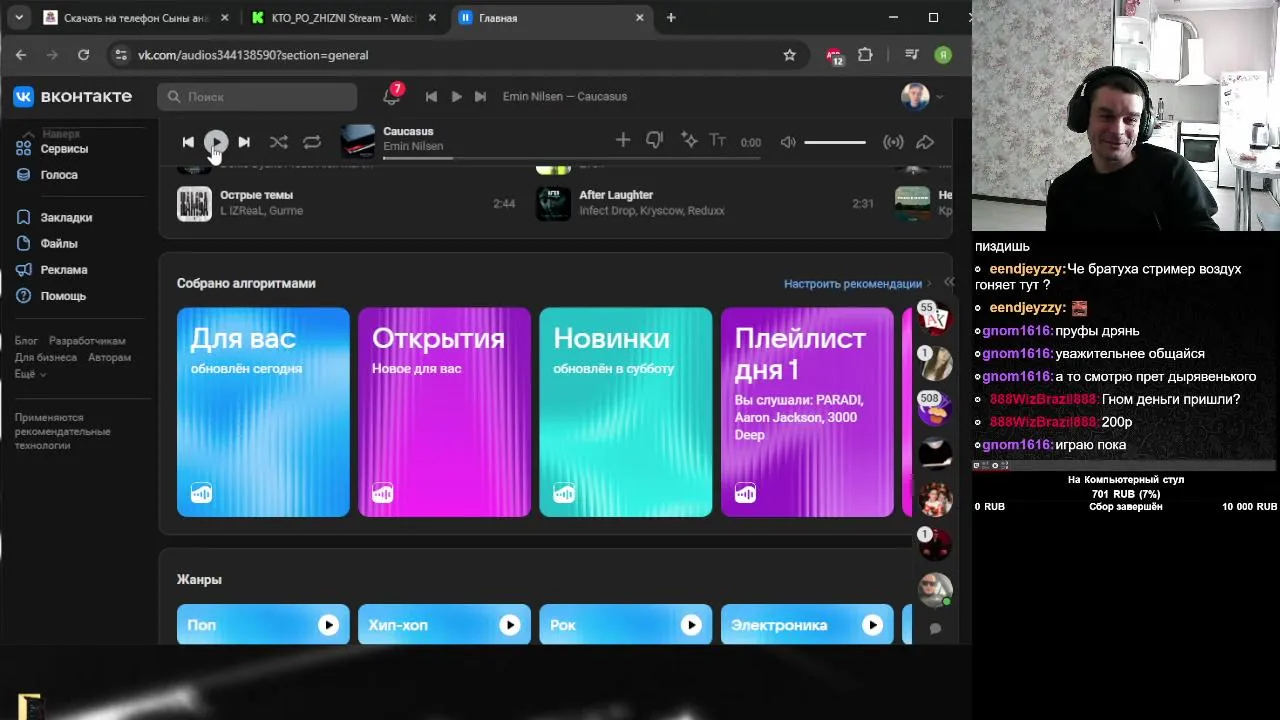Click play in top header mini-player

[x=456, y=96]
